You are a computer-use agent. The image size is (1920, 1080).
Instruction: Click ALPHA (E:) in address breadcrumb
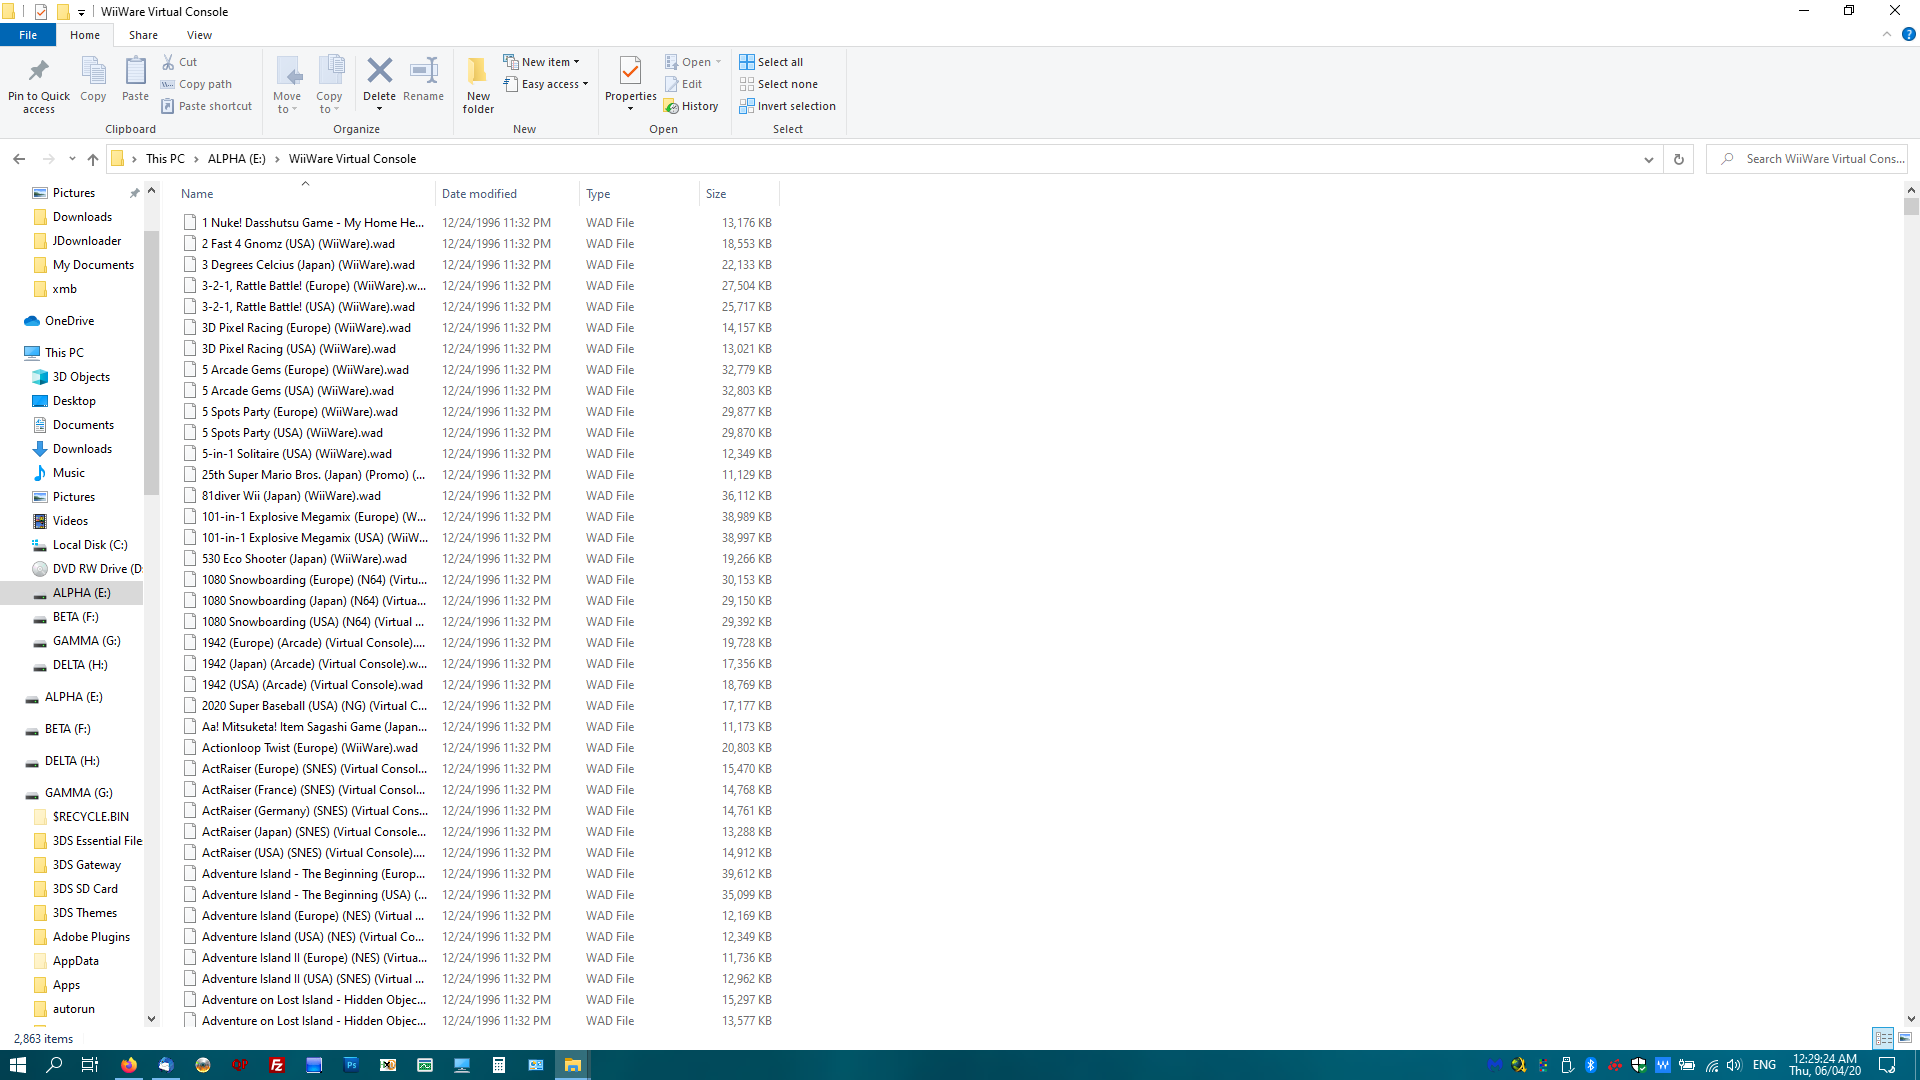tap(237, 159)
